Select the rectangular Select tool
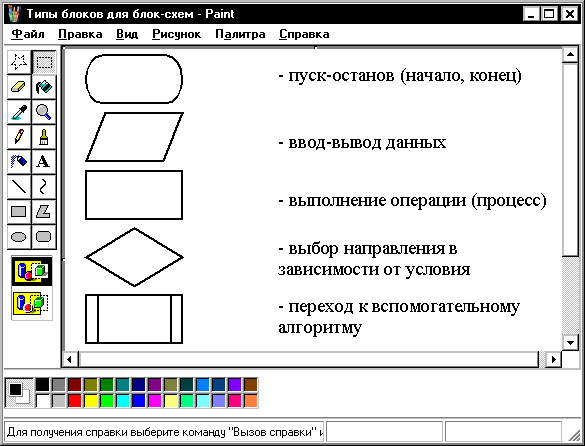 click(44, 62)
